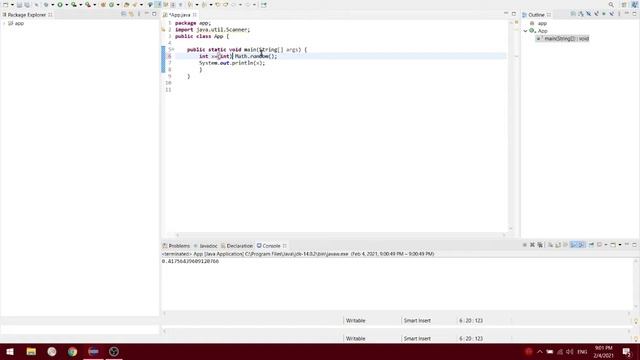This screenshot has height=360, width=640.
Task: Open the Open Console dropdown arrow
Action: tap(620, 245)
